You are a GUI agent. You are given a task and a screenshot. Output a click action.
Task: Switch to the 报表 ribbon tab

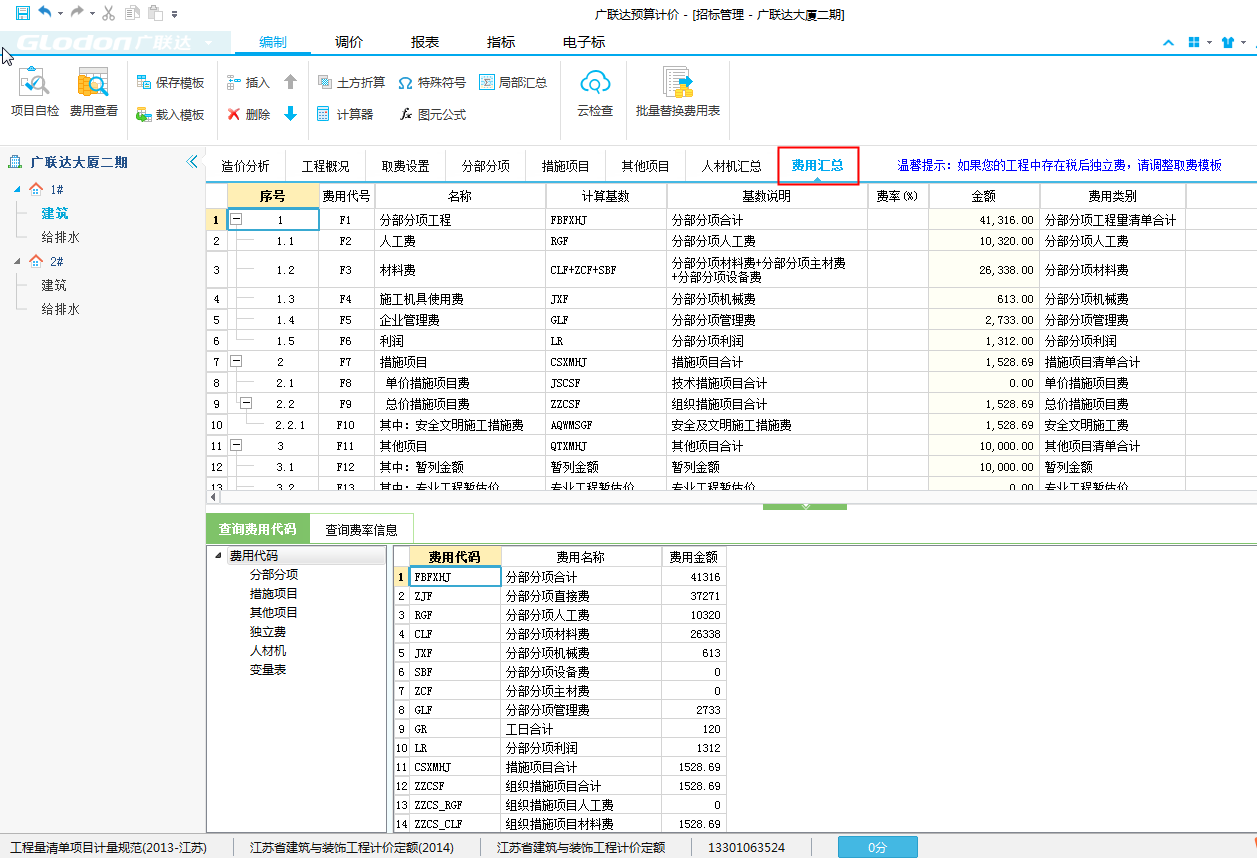tap(425, 42)
